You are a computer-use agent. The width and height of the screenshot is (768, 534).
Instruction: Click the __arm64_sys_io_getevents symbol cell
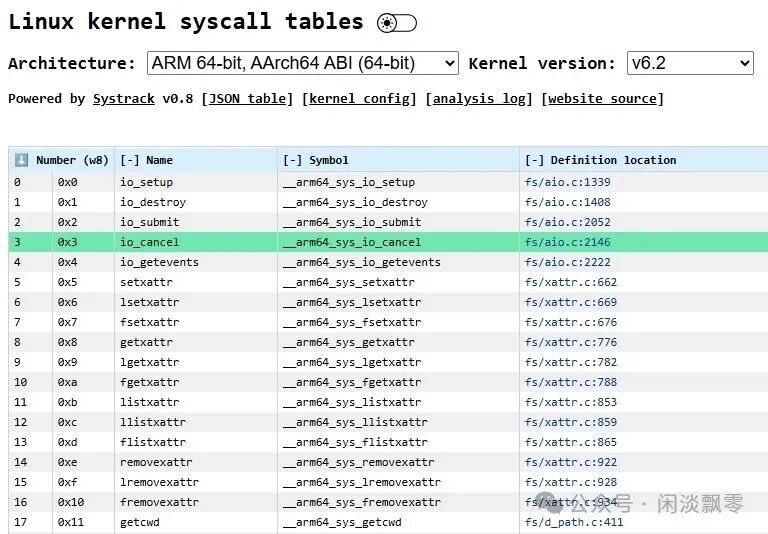[x=398, y=262]
